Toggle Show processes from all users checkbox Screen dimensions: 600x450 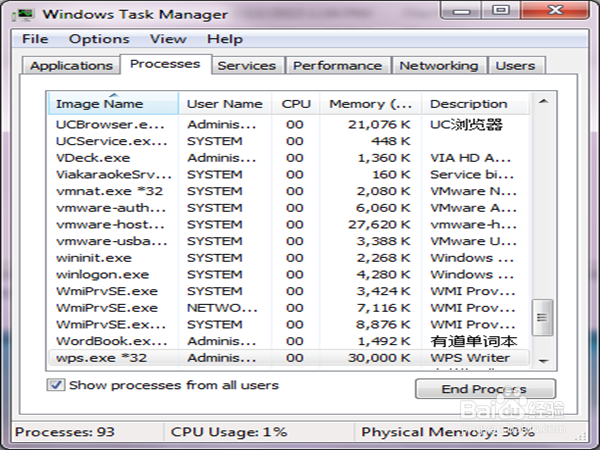(56, 385)
